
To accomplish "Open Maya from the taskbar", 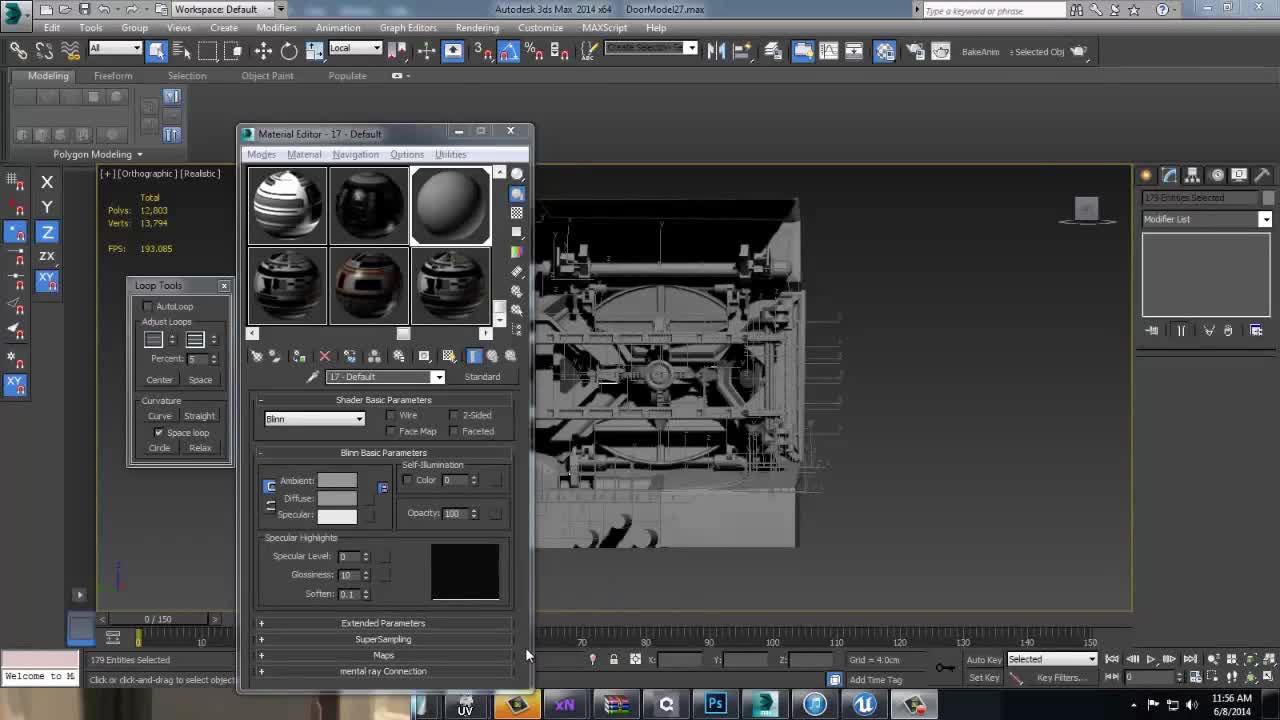I will click(765, 704).
